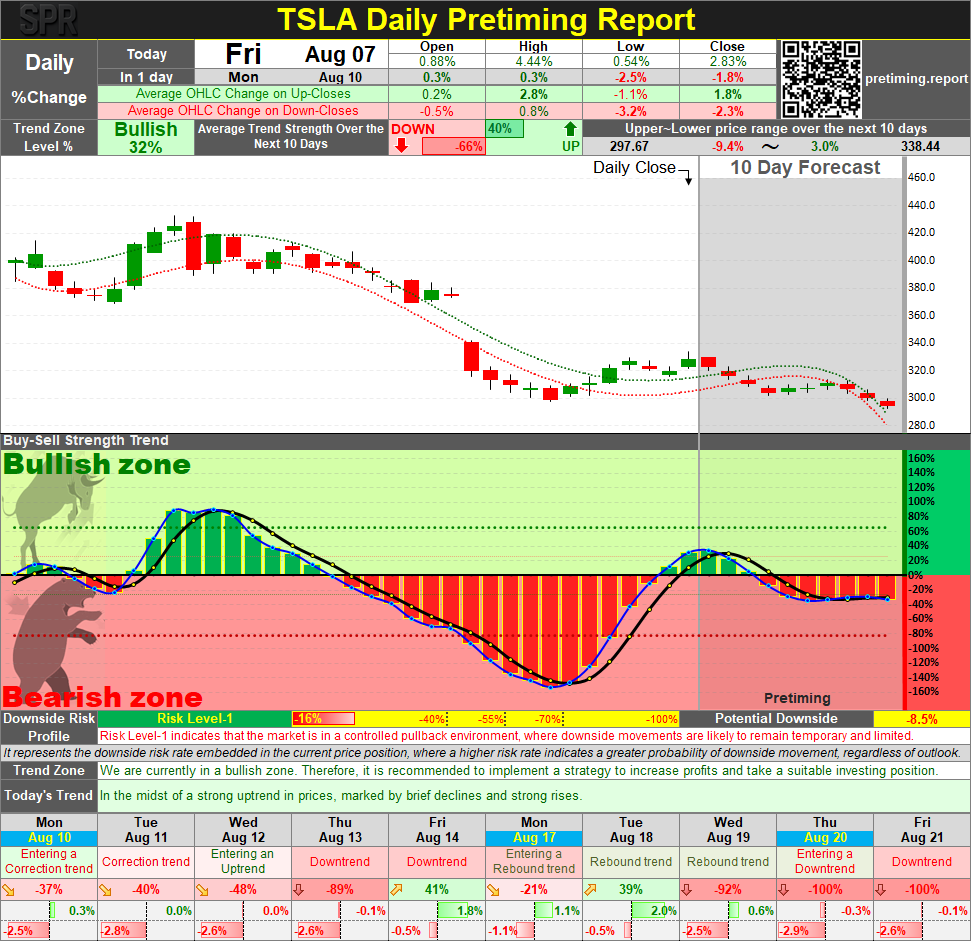Image resolution: width=971 pixels, height=941 pixels.
Task: Click Entering a Correction trend cell
Action: tap(49, 861)
